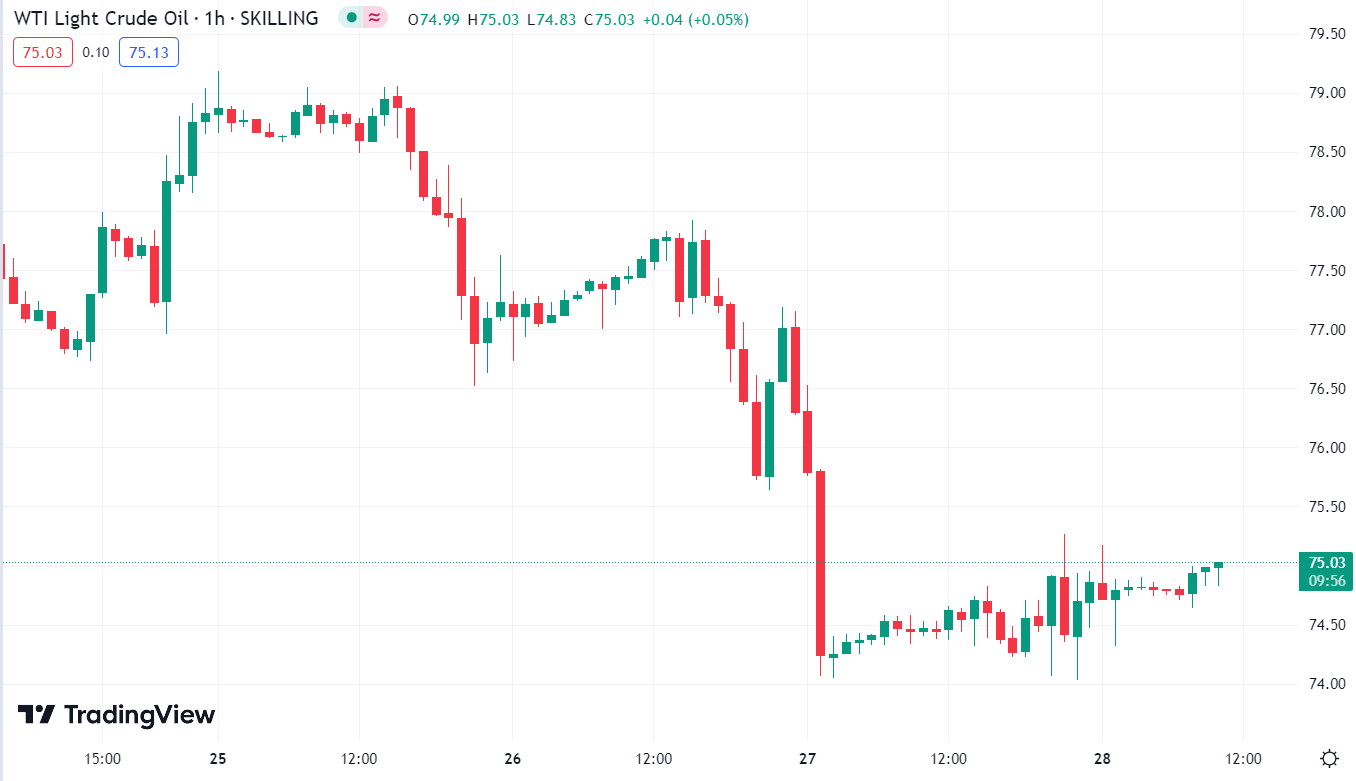The height and width of the screenshot is (781, 1356).
Task: Click the green current price label with countdown
Action: [1325, 571]
